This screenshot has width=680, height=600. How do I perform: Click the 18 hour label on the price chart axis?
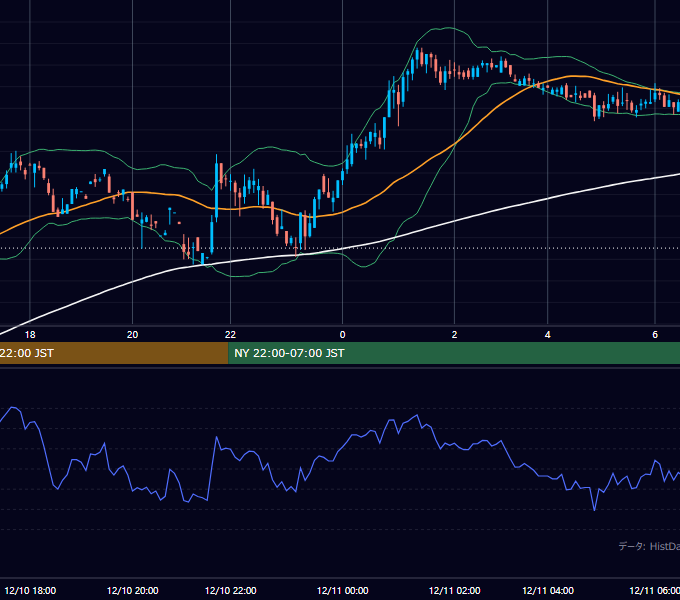[30, 335]
